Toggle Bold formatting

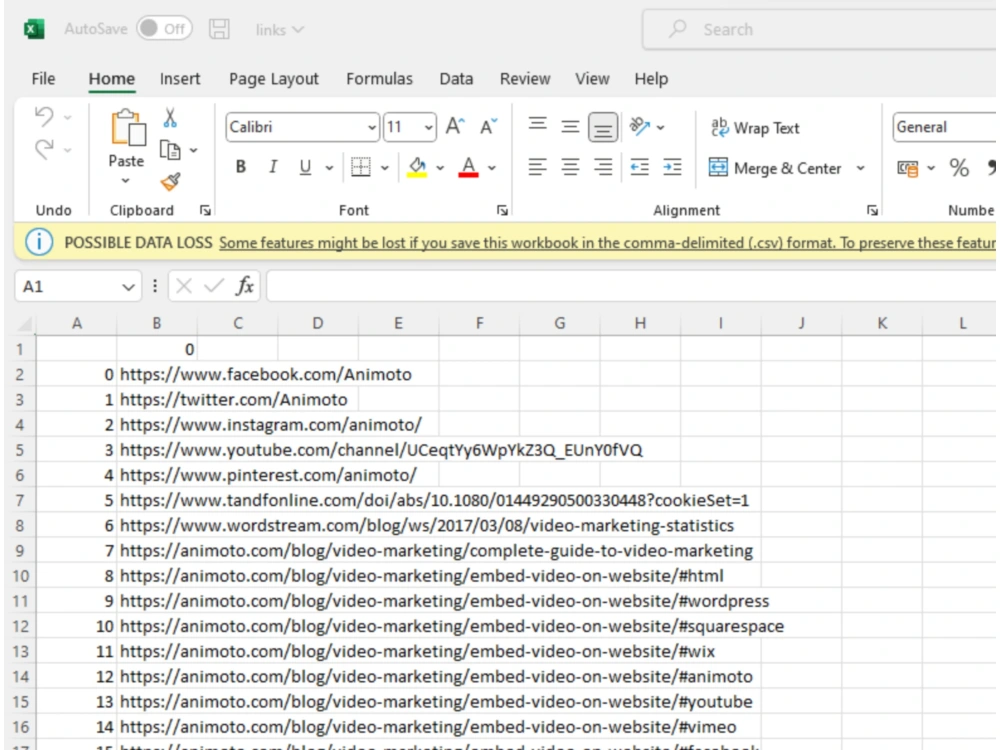tap(240, 167)
